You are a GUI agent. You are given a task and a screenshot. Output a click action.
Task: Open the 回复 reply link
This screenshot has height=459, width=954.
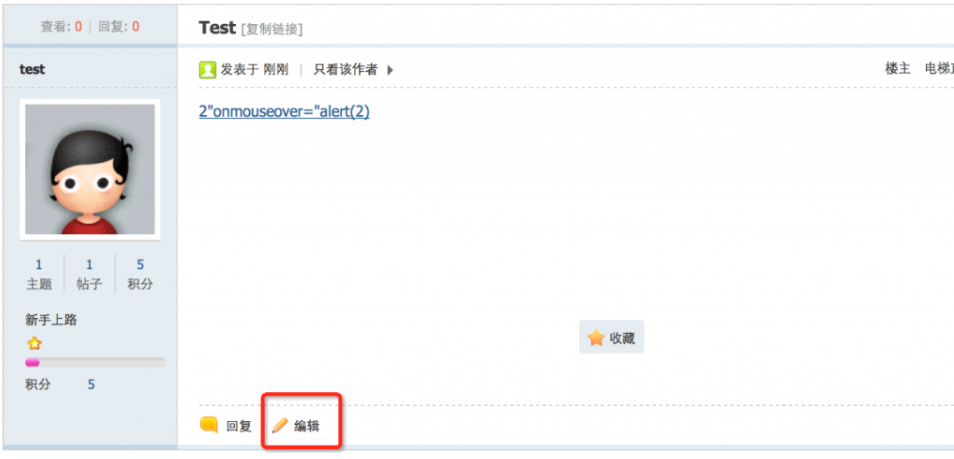(x=238, y=426)
